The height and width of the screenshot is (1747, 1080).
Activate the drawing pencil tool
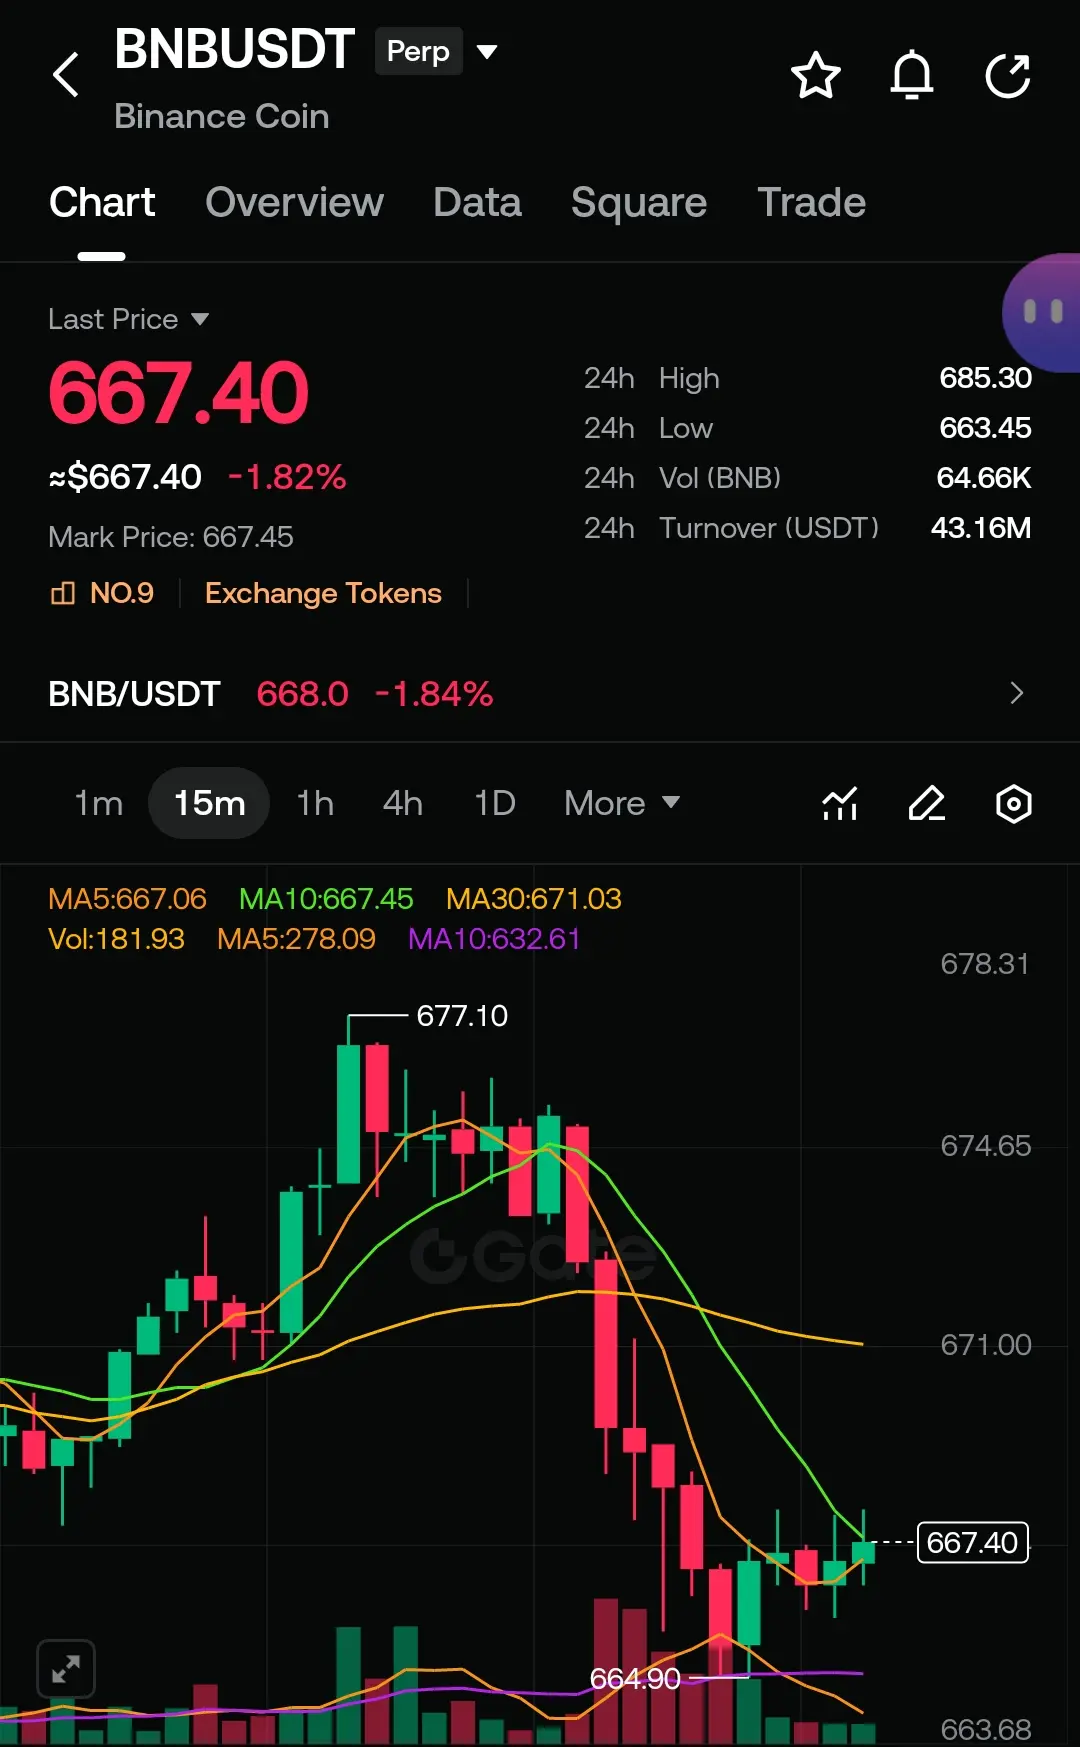pos(927,803)
